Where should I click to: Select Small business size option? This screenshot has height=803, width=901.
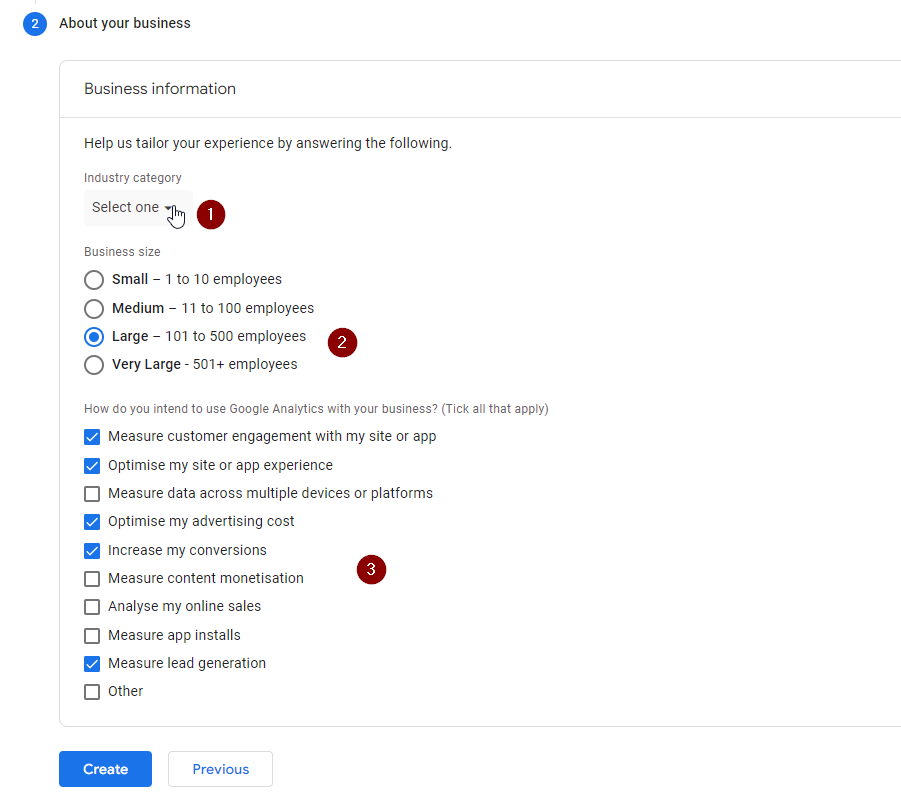[94, 280]
